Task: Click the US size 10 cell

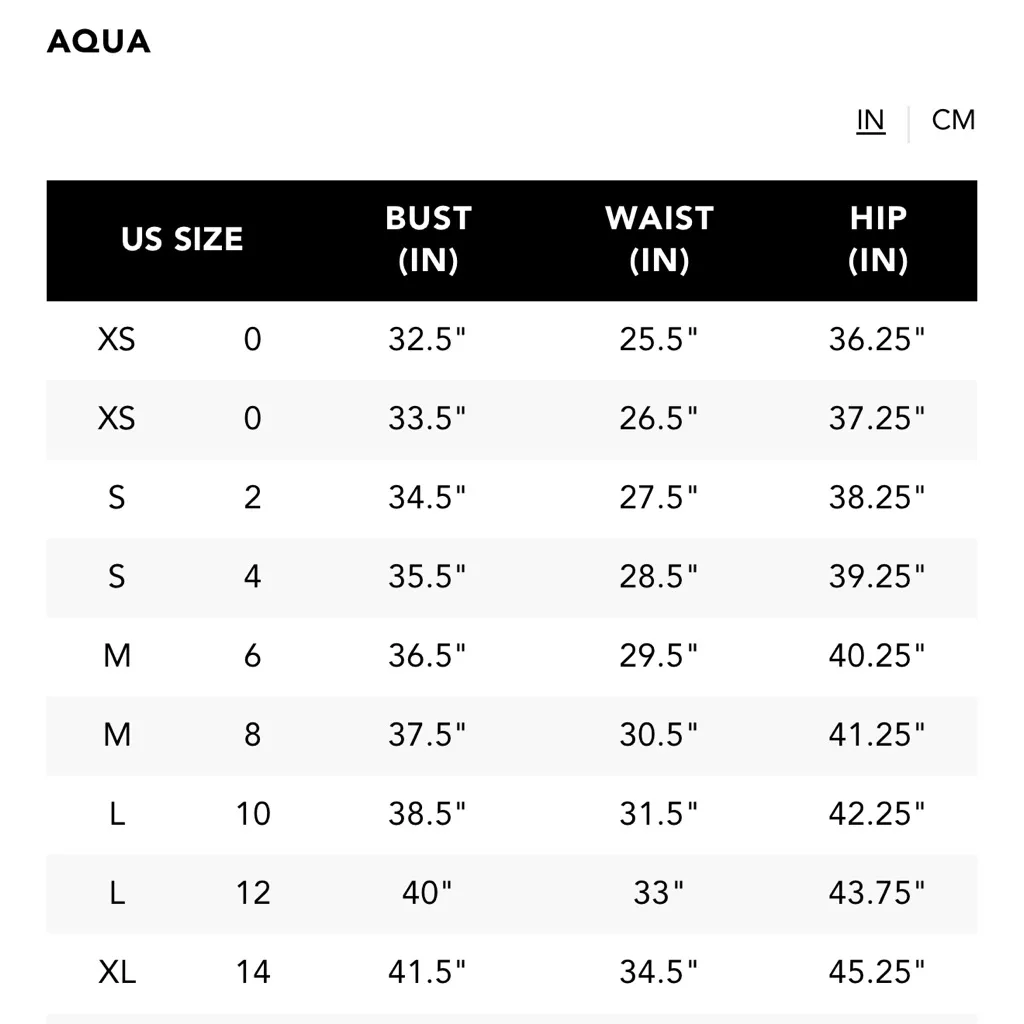Action: click(x=253, y=814)
